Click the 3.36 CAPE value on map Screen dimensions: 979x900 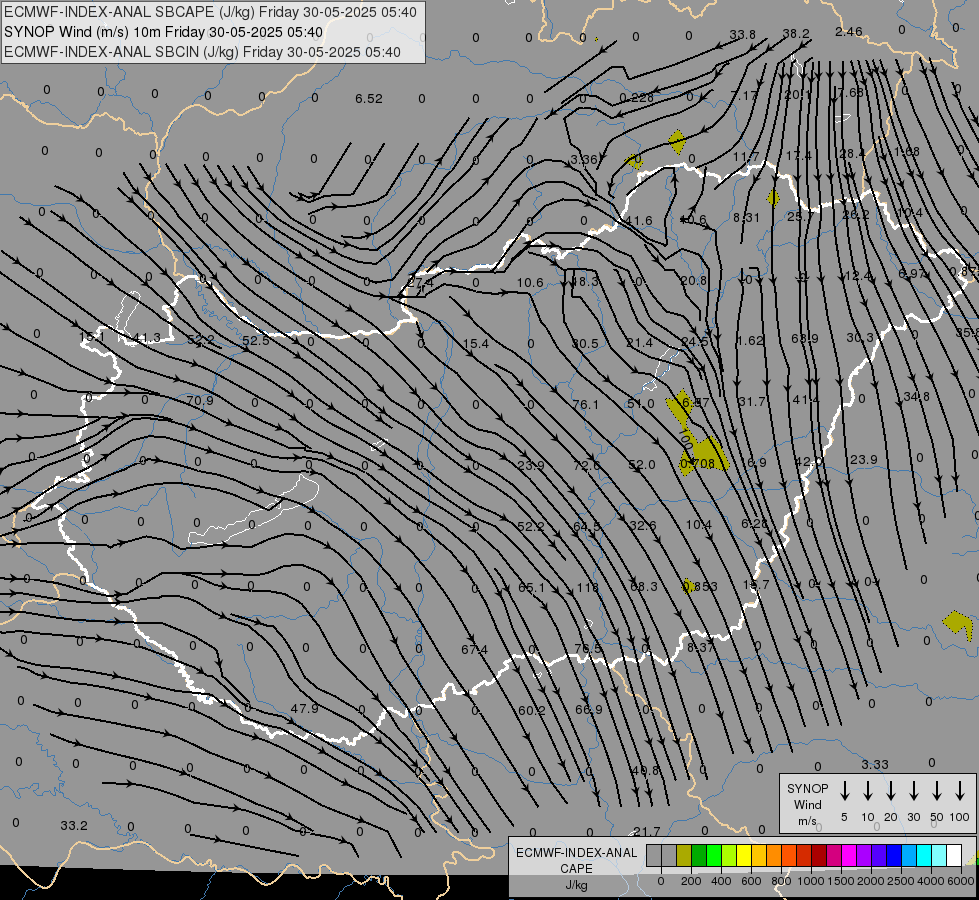(584, 160)
